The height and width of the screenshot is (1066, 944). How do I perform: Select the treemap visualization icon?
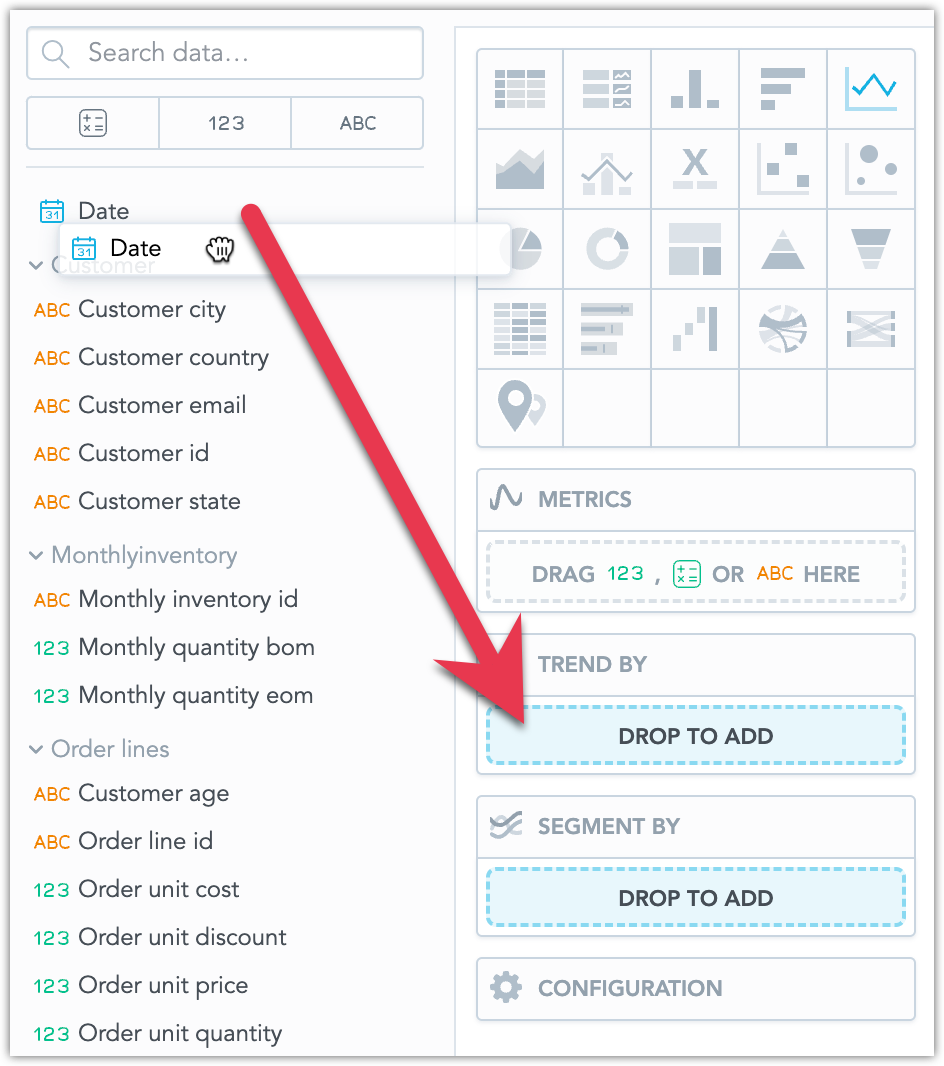point(694,247)
